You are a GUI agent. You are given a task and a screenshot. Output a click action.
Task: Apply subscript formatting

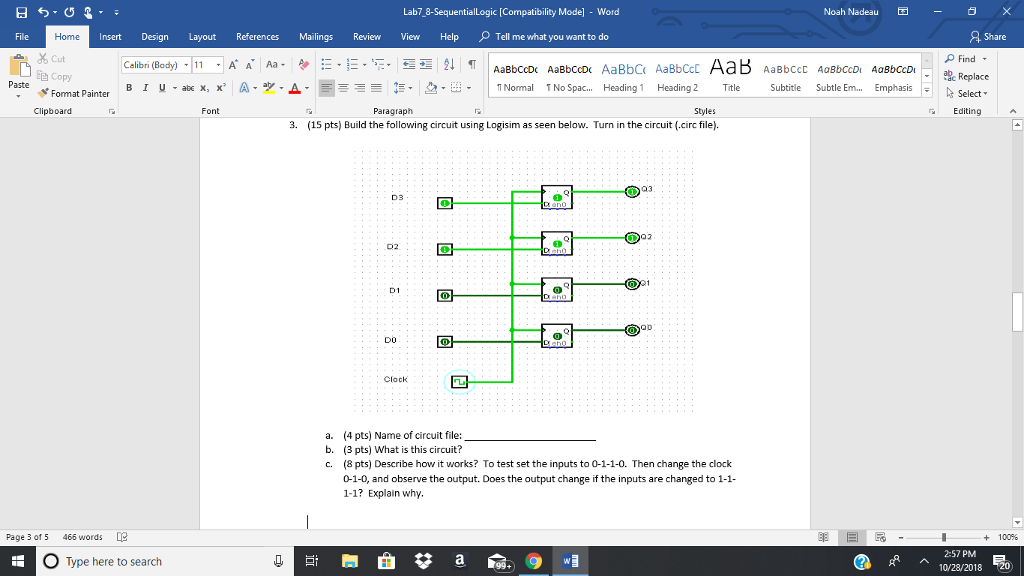[204, 88]
